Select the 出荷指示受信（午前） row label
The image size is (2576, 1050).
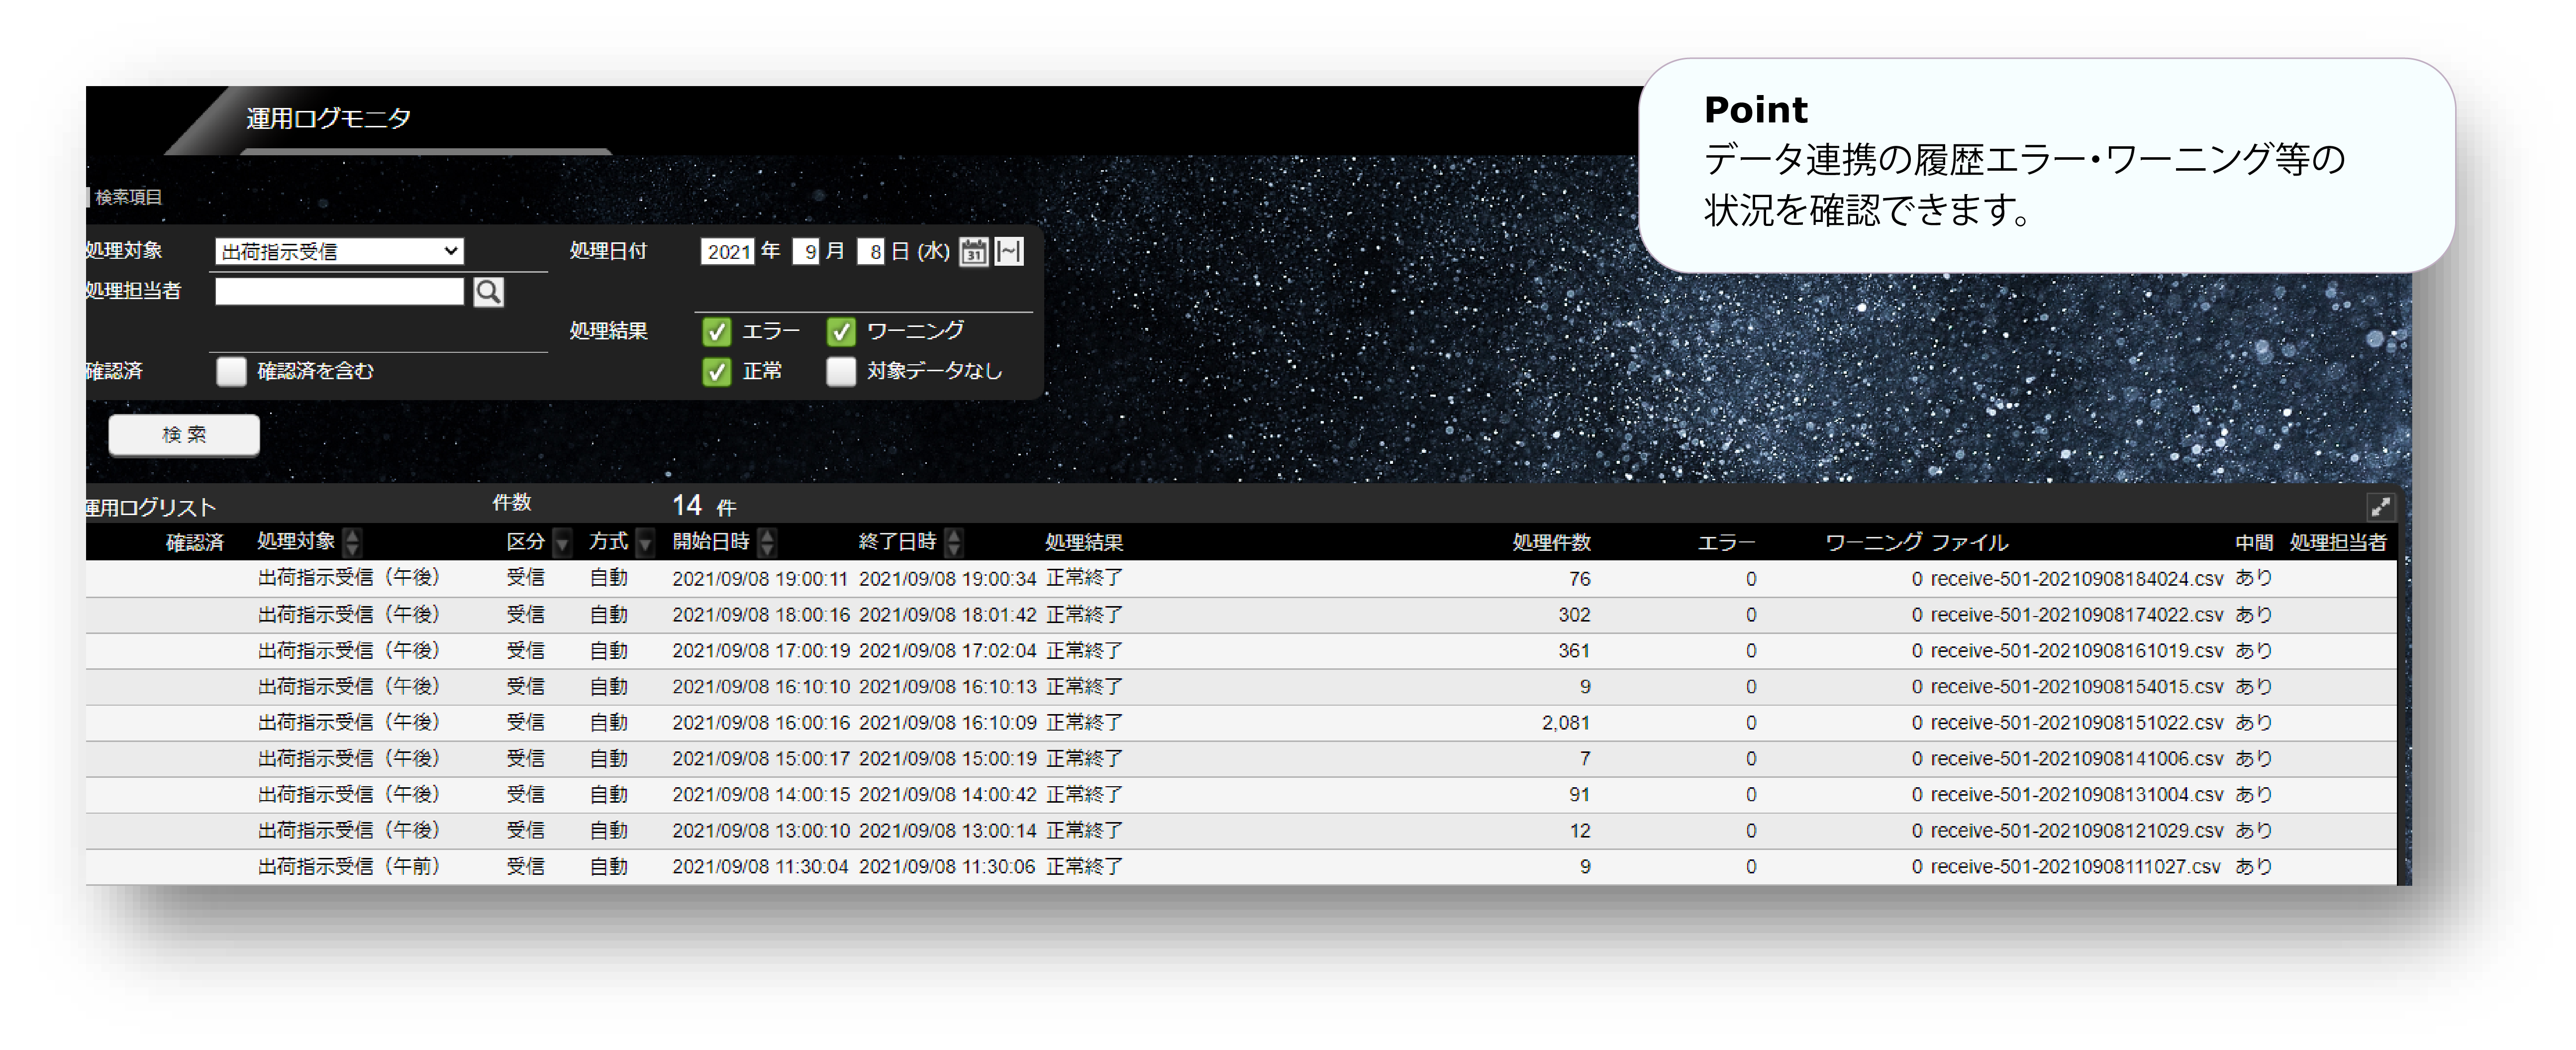[349, 867]
